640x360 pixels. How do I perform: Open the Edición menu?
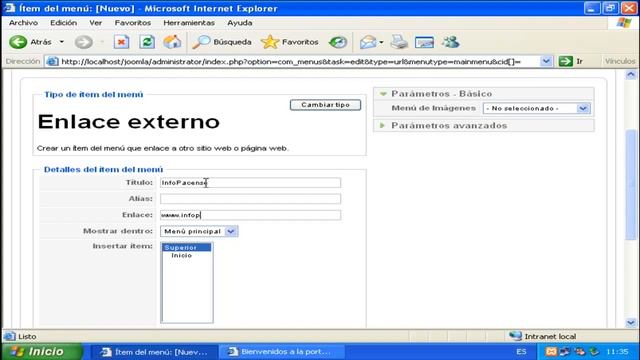coord(63,23)
